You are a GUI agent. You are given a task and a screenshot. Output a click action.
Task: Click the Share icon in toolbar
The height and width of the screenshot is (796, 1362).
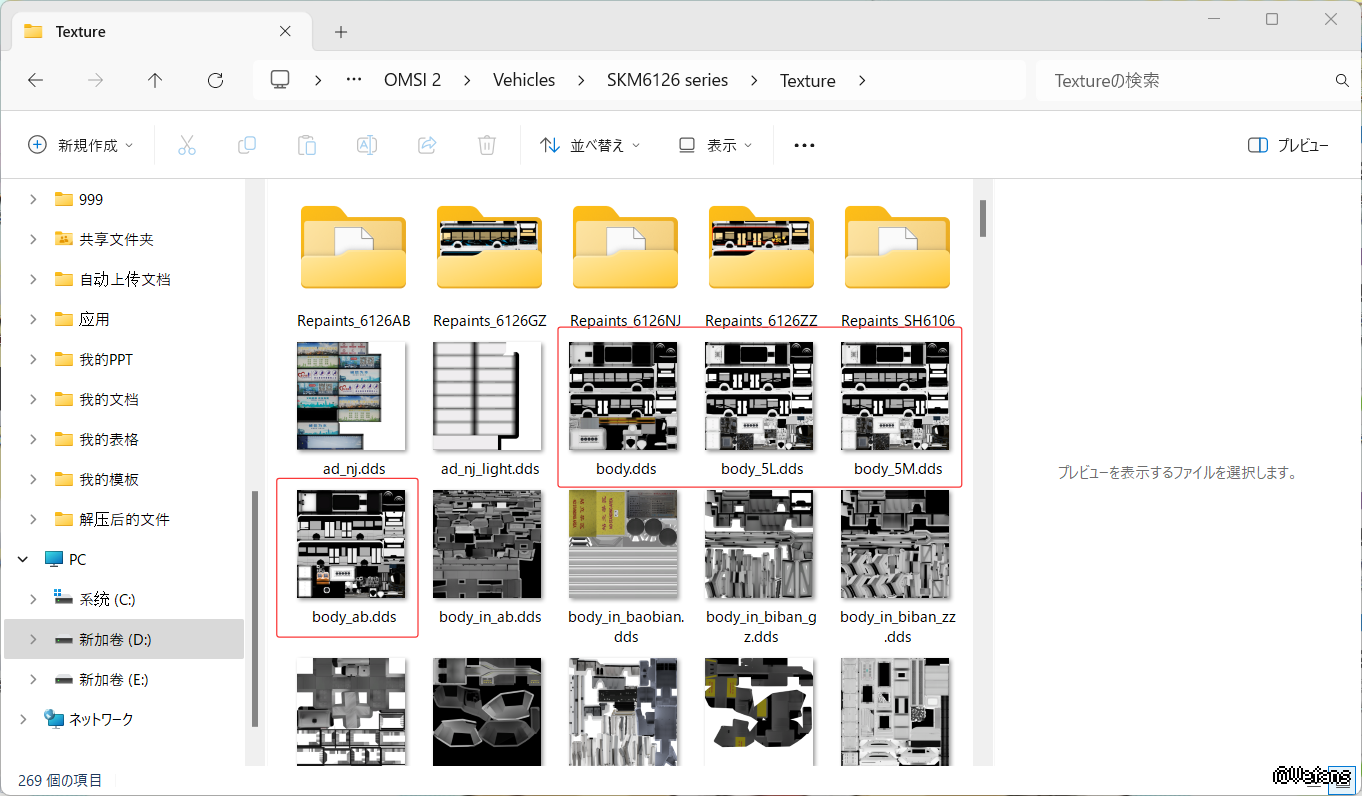coord(427,145)
